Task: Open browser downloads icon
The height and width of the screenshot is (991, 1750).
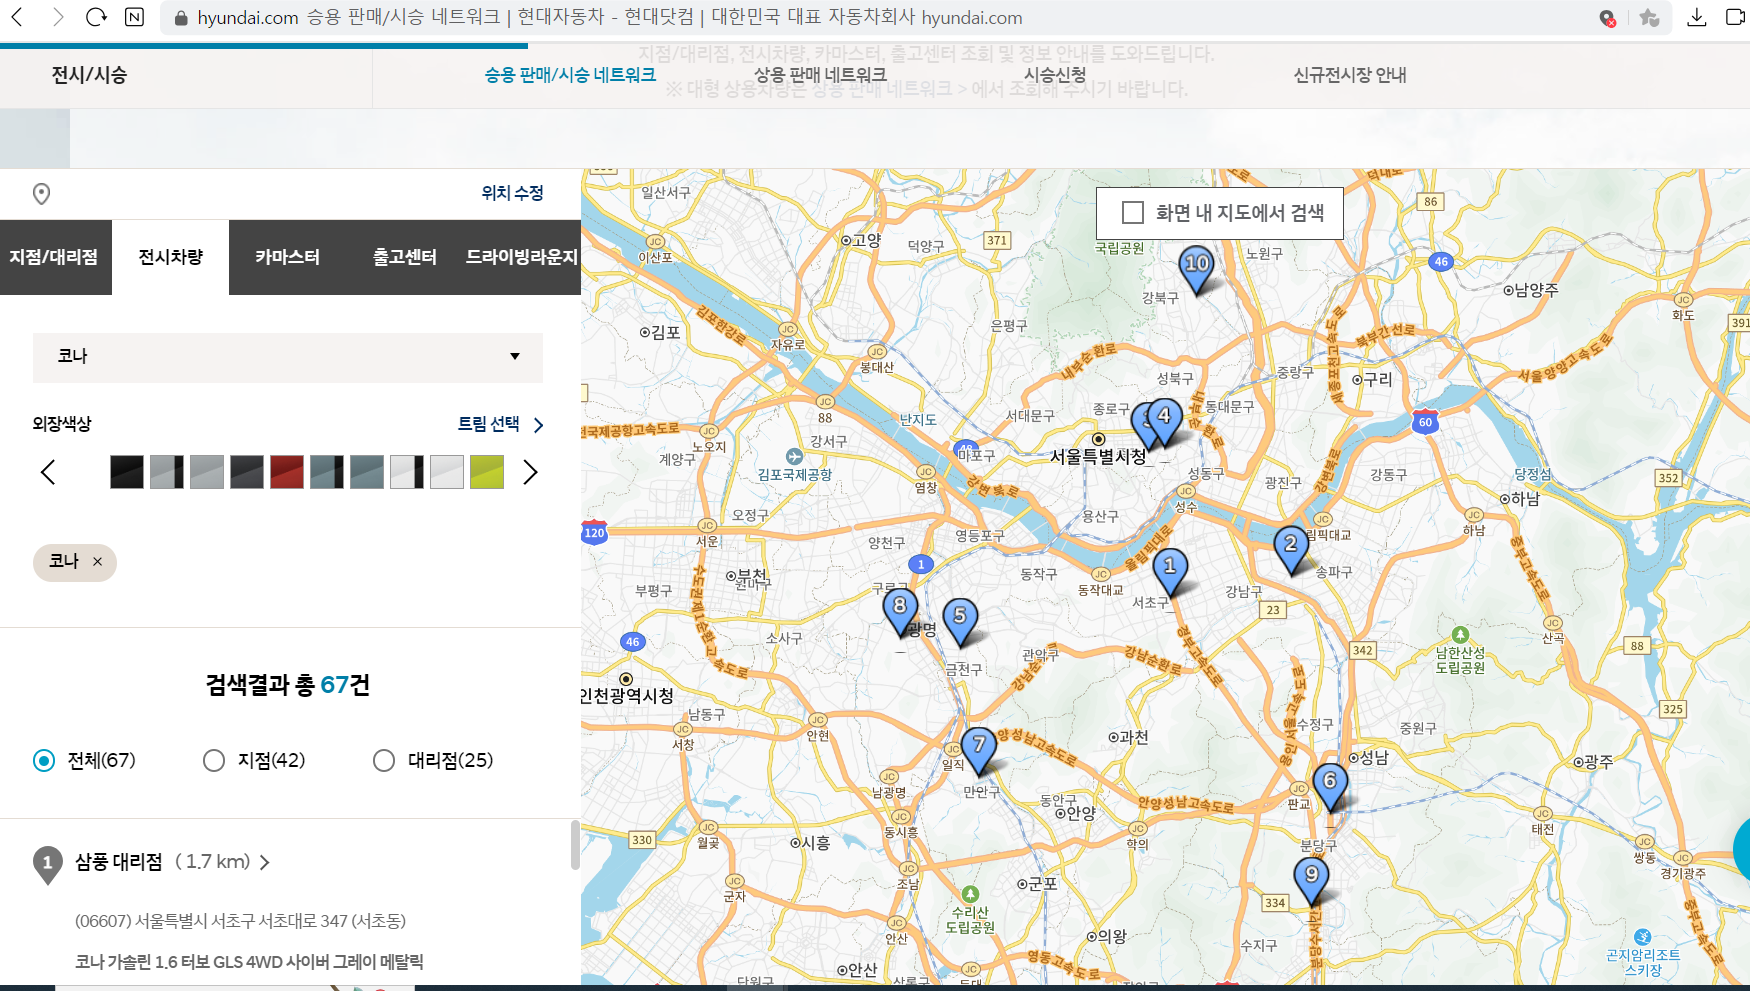Action: [x=1696, y=18]
